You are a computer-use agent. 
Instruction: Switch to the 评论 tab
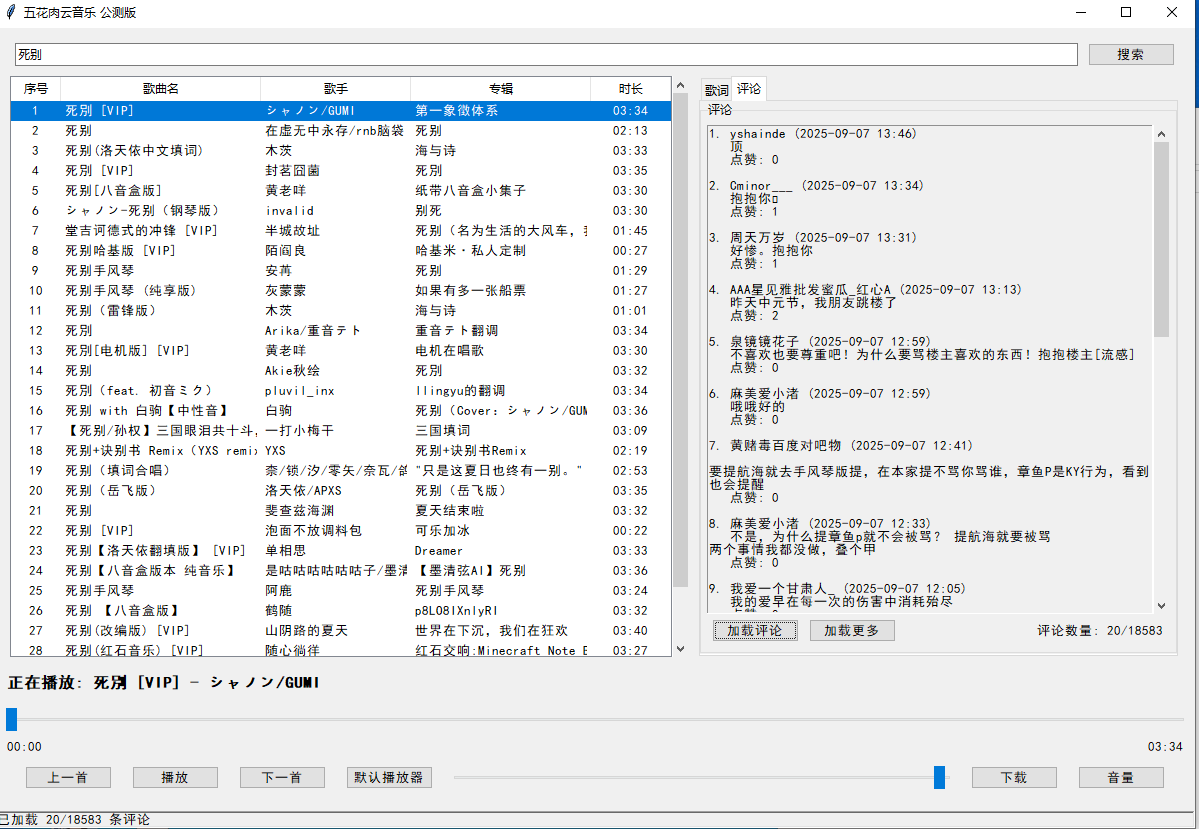pyautogui.click(x=748, y=88)
